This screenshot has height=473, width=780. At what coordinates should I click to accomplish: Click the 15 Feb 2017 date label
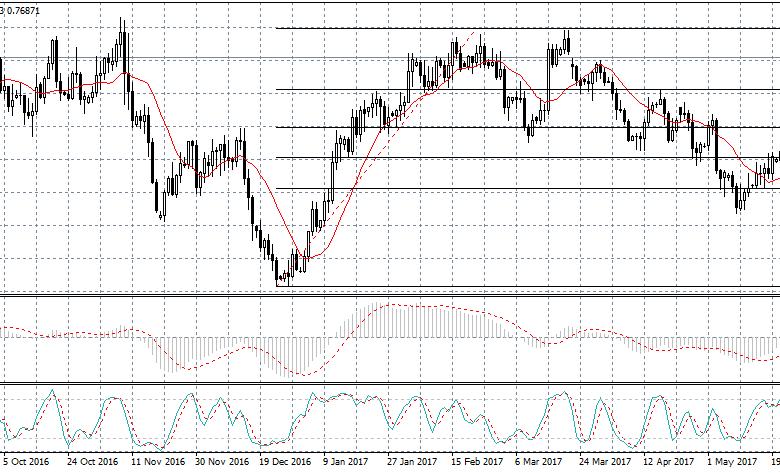tap(477, 462)
